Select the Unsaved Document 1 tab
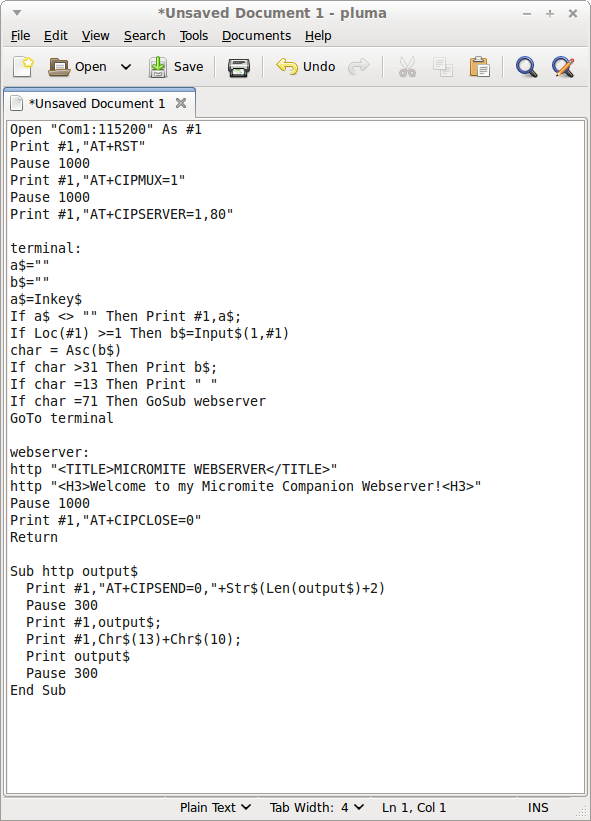The height and width of the screenshot is (821, 591). coord(95,102)
